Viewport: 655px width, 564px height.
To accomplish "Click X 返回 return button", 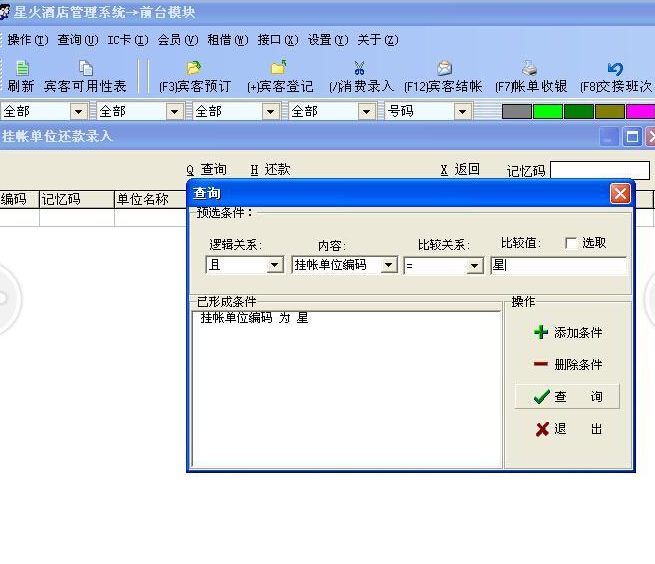I will pos(460,170).
